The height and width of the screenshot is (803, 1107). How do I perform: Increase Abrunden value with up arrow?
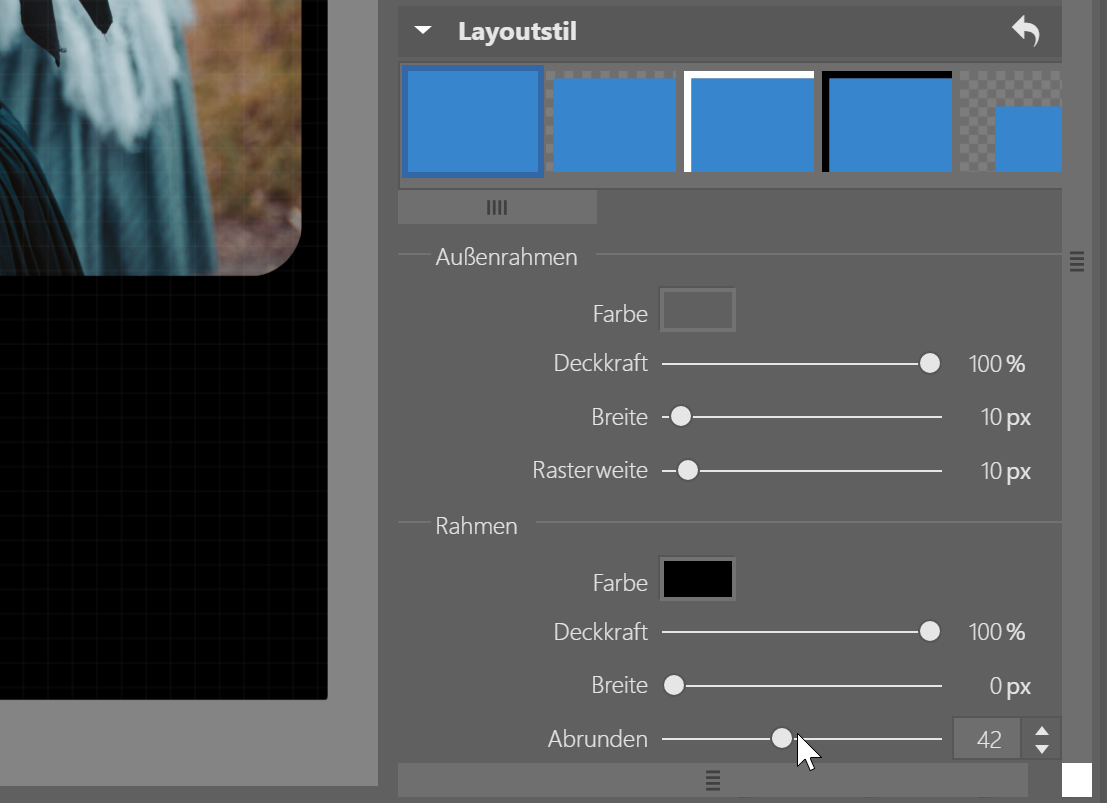click(x=1042, y=731)
